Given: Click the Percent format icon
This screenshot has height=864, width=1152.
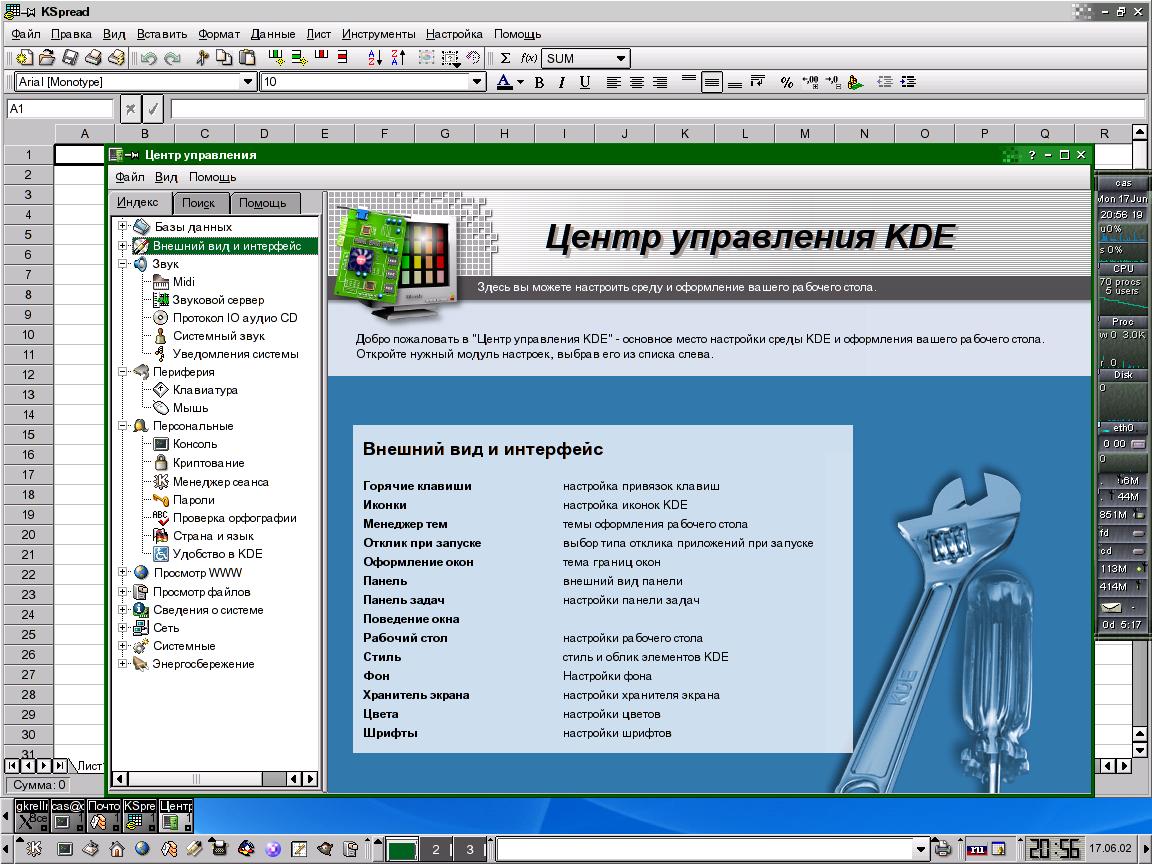Looking at the screenshot, I should 787,82.
